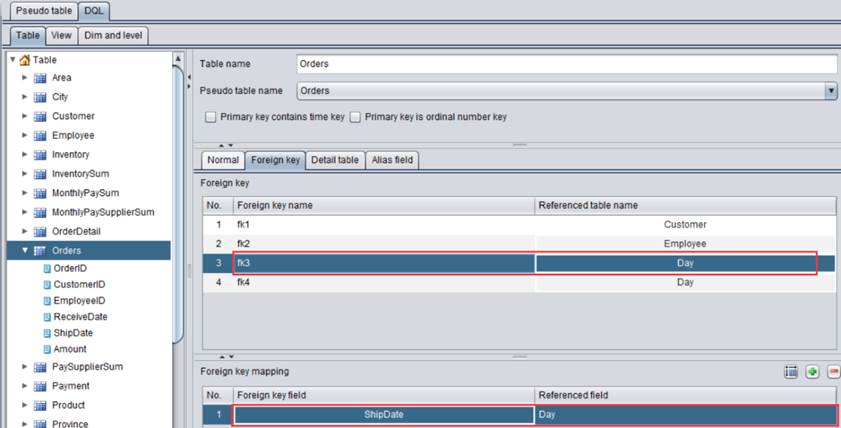This screenshot has width=841, height=428.
Task: Click the Orders table icon
Action: pos(40,251)
